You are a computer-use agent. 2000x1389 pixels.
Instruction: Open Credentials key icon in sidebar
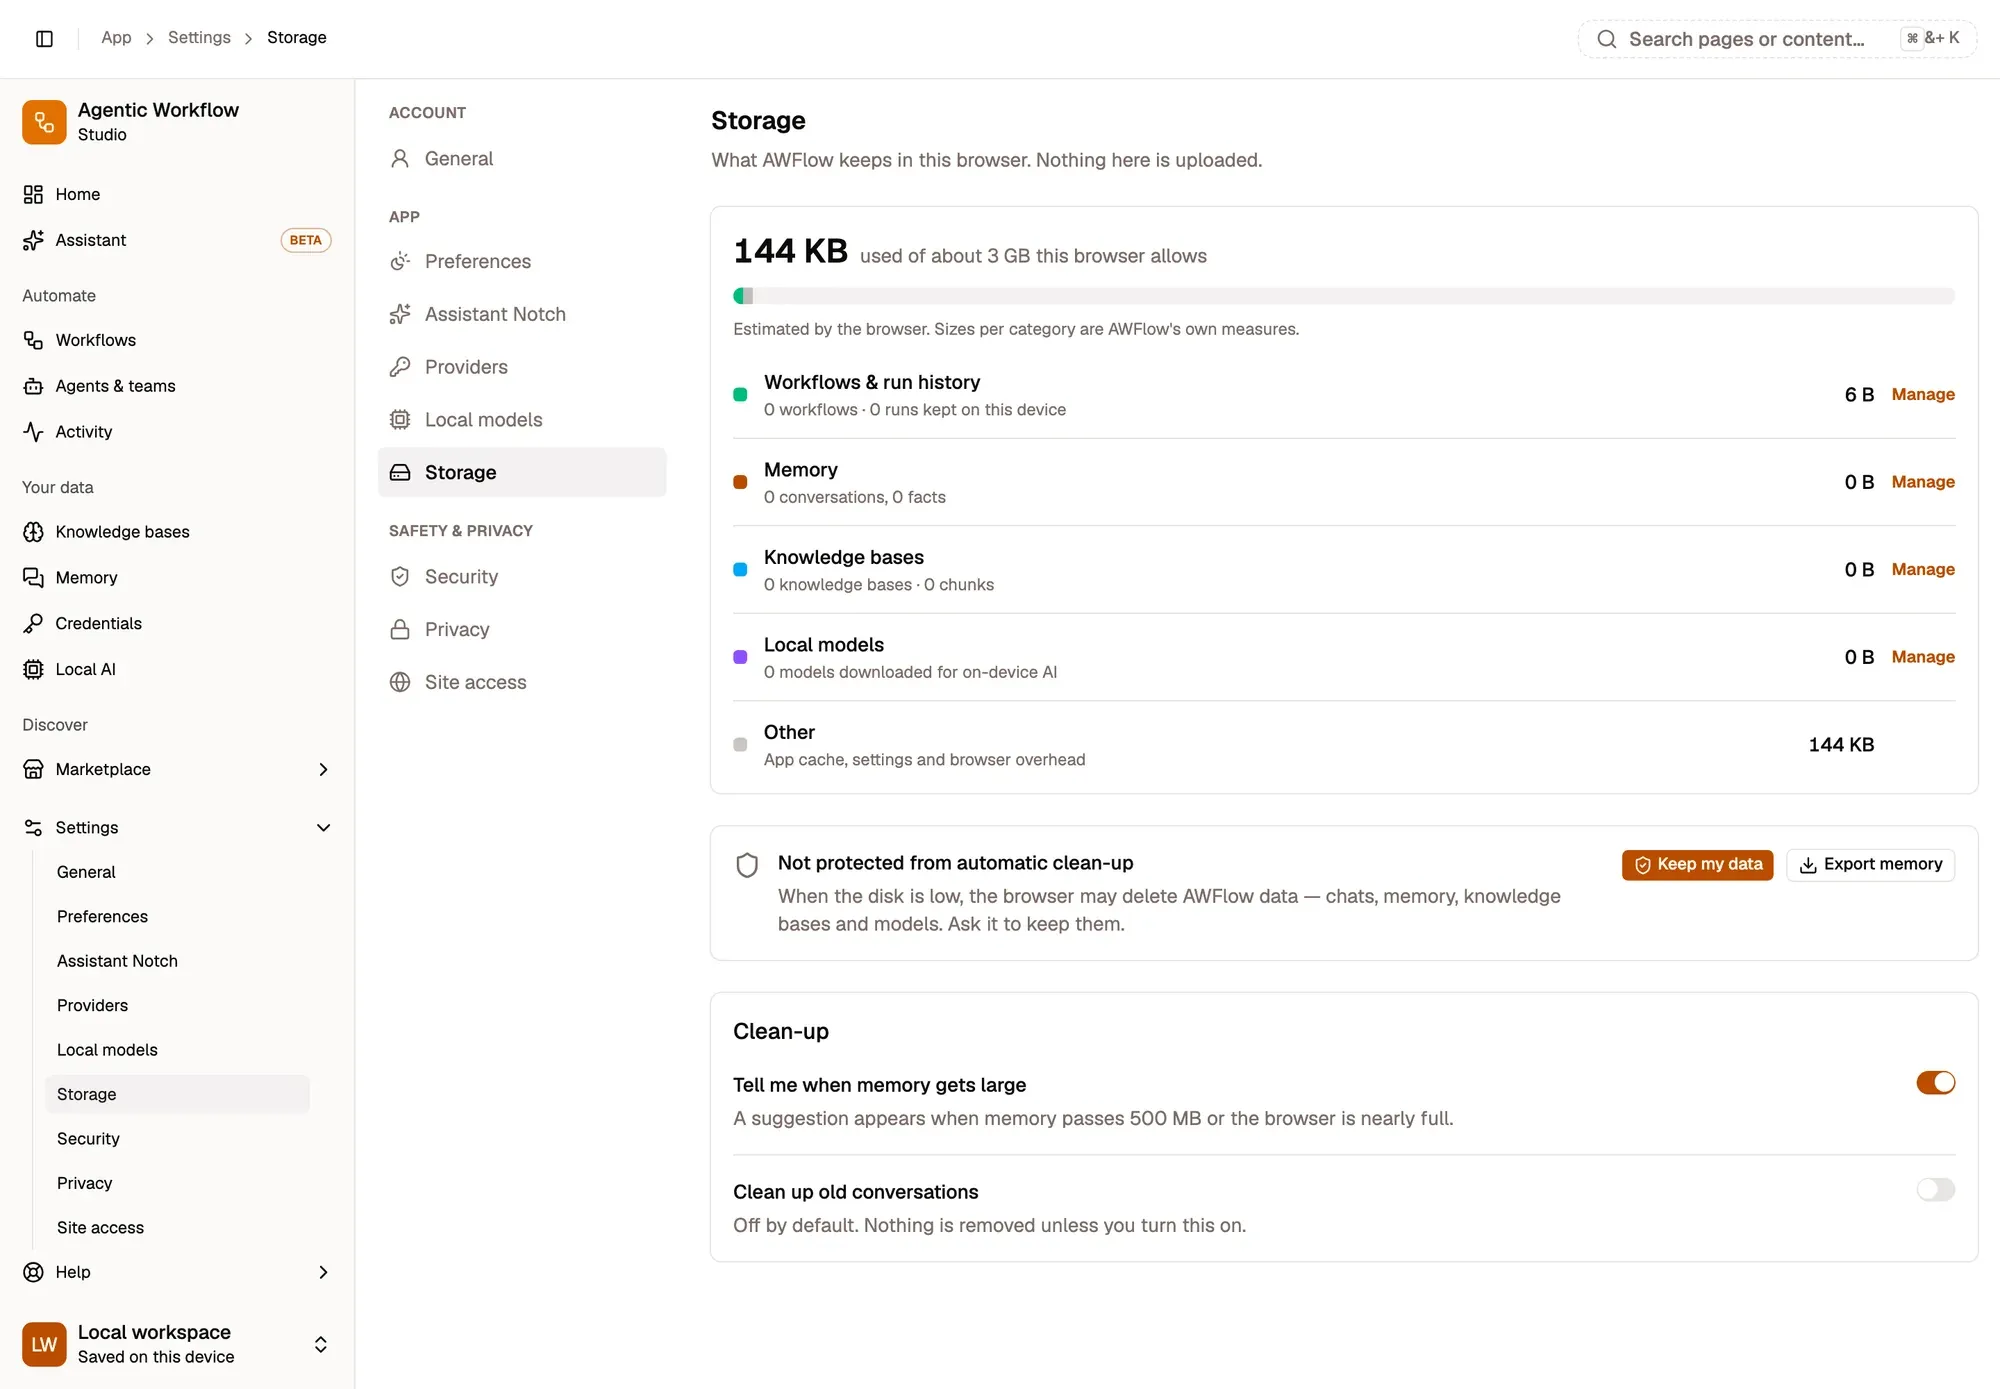33,623
